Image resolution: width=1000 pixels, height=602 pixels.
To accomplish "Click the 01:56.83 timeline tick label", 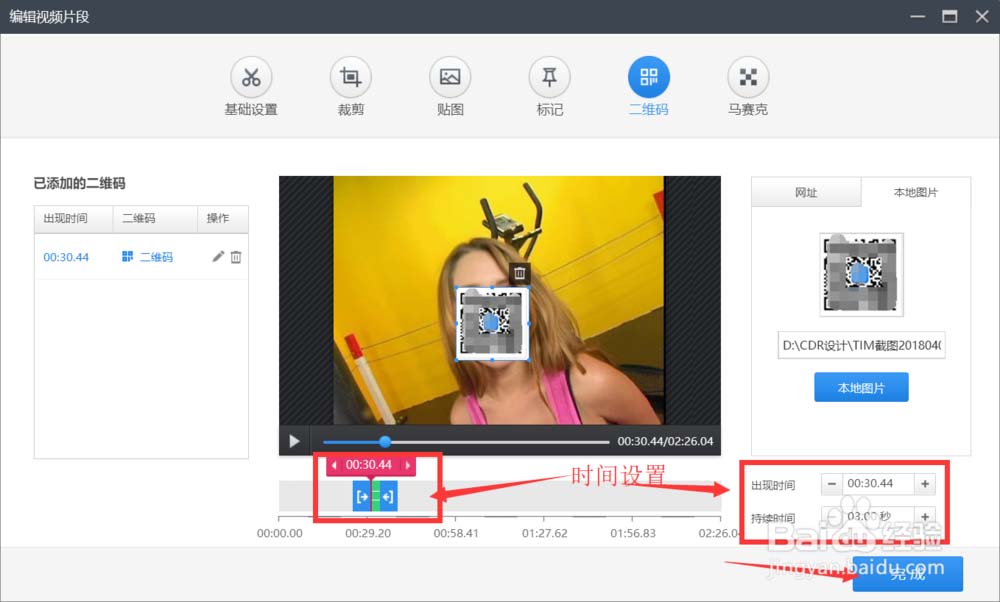I will (633, 533).
